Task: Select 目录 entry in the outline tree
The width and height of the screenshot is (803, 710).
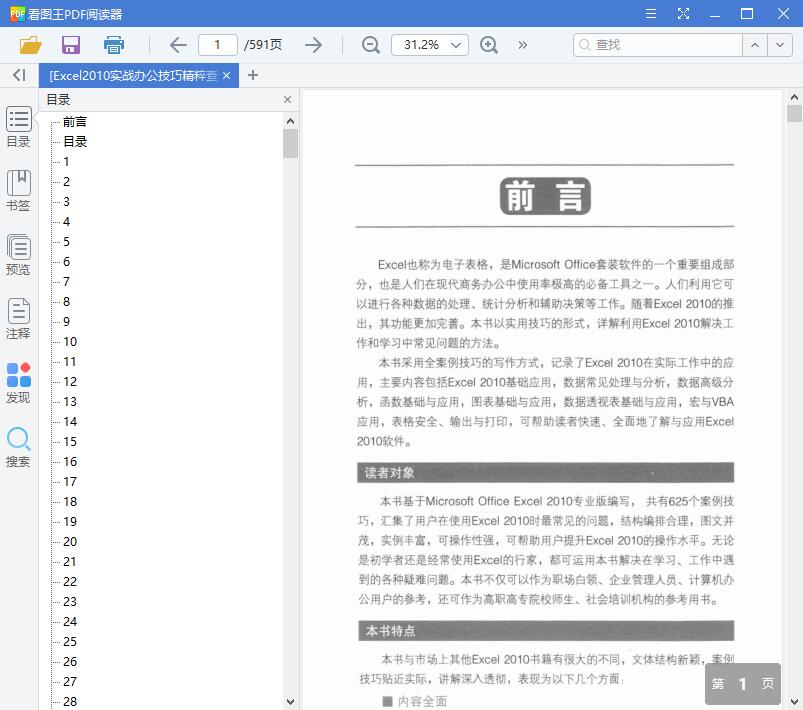Action: coord(75,142)
